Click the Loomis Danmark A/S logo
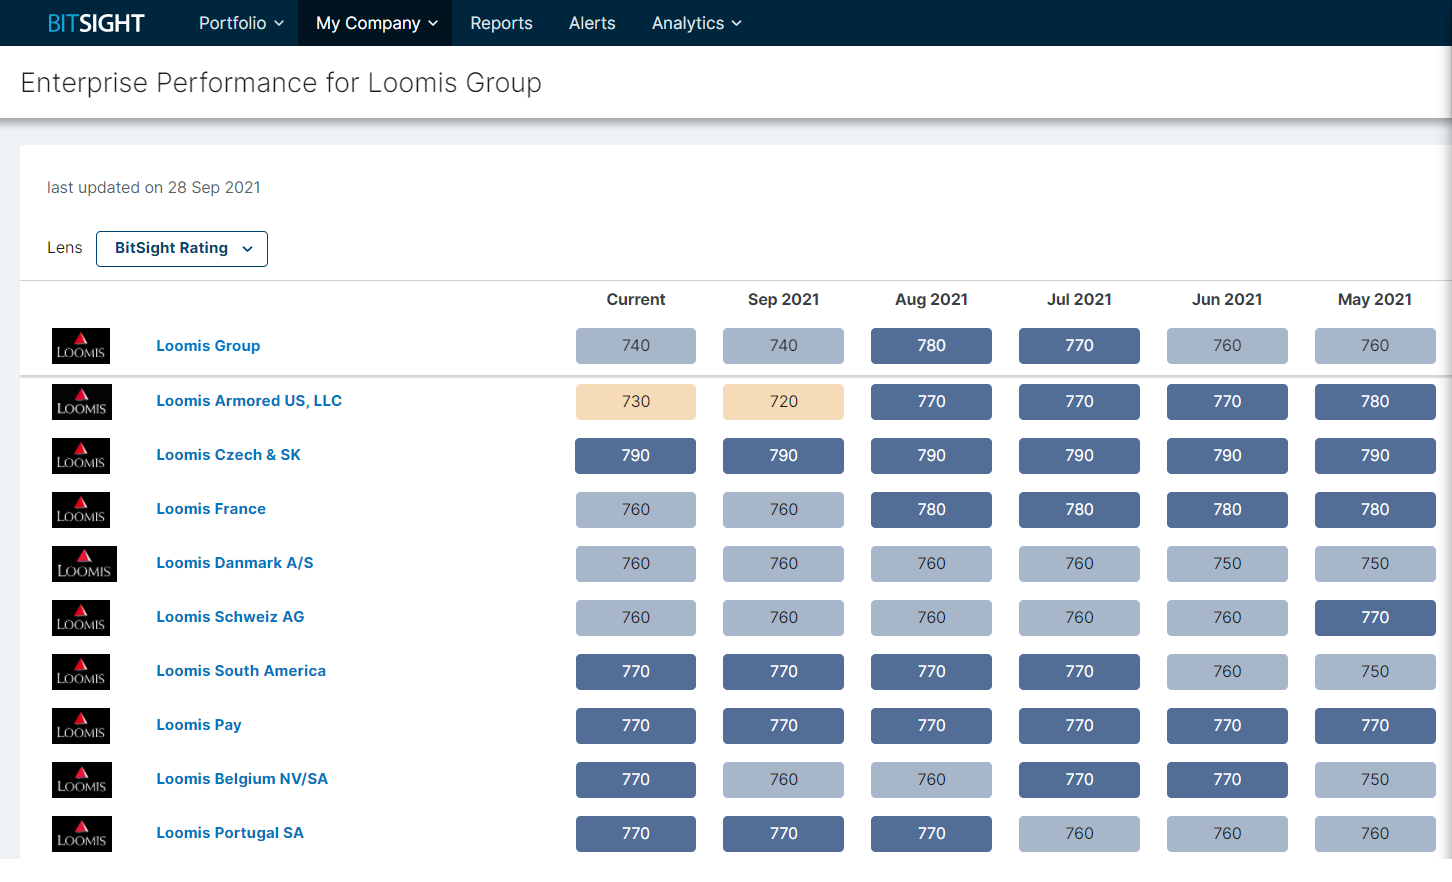 [x=84, y=564]
